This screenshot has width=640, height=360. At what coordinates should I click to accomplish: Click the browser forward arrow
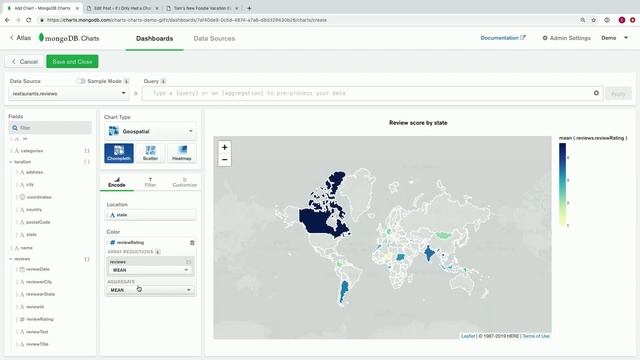18,20
